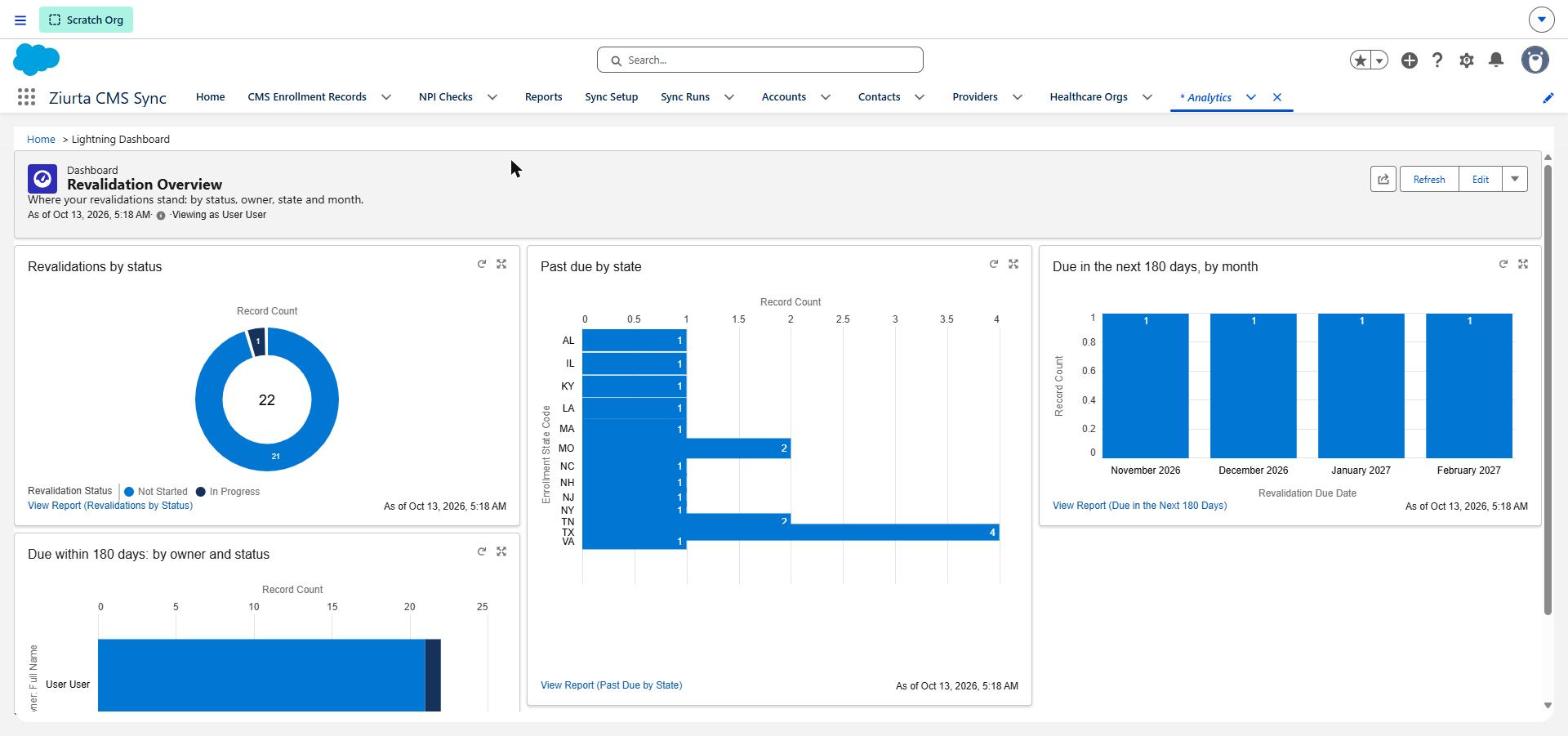Expand the Due within 180 days owner chart
This screenshot has width=1568, height=736.
502,551
